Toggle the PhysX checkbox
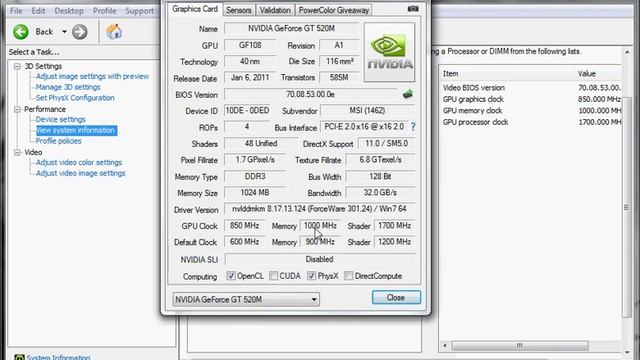640x360 pixels. click(311, 276)
